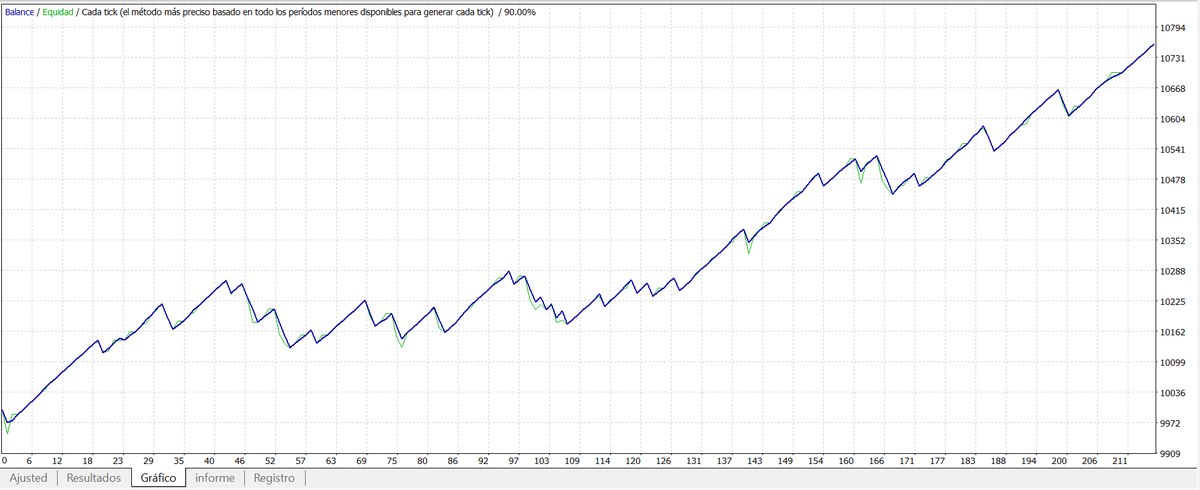1200x490 pixels.
Task: Click the 10162 vertical axis label
Action: (x=1174, y=332)
